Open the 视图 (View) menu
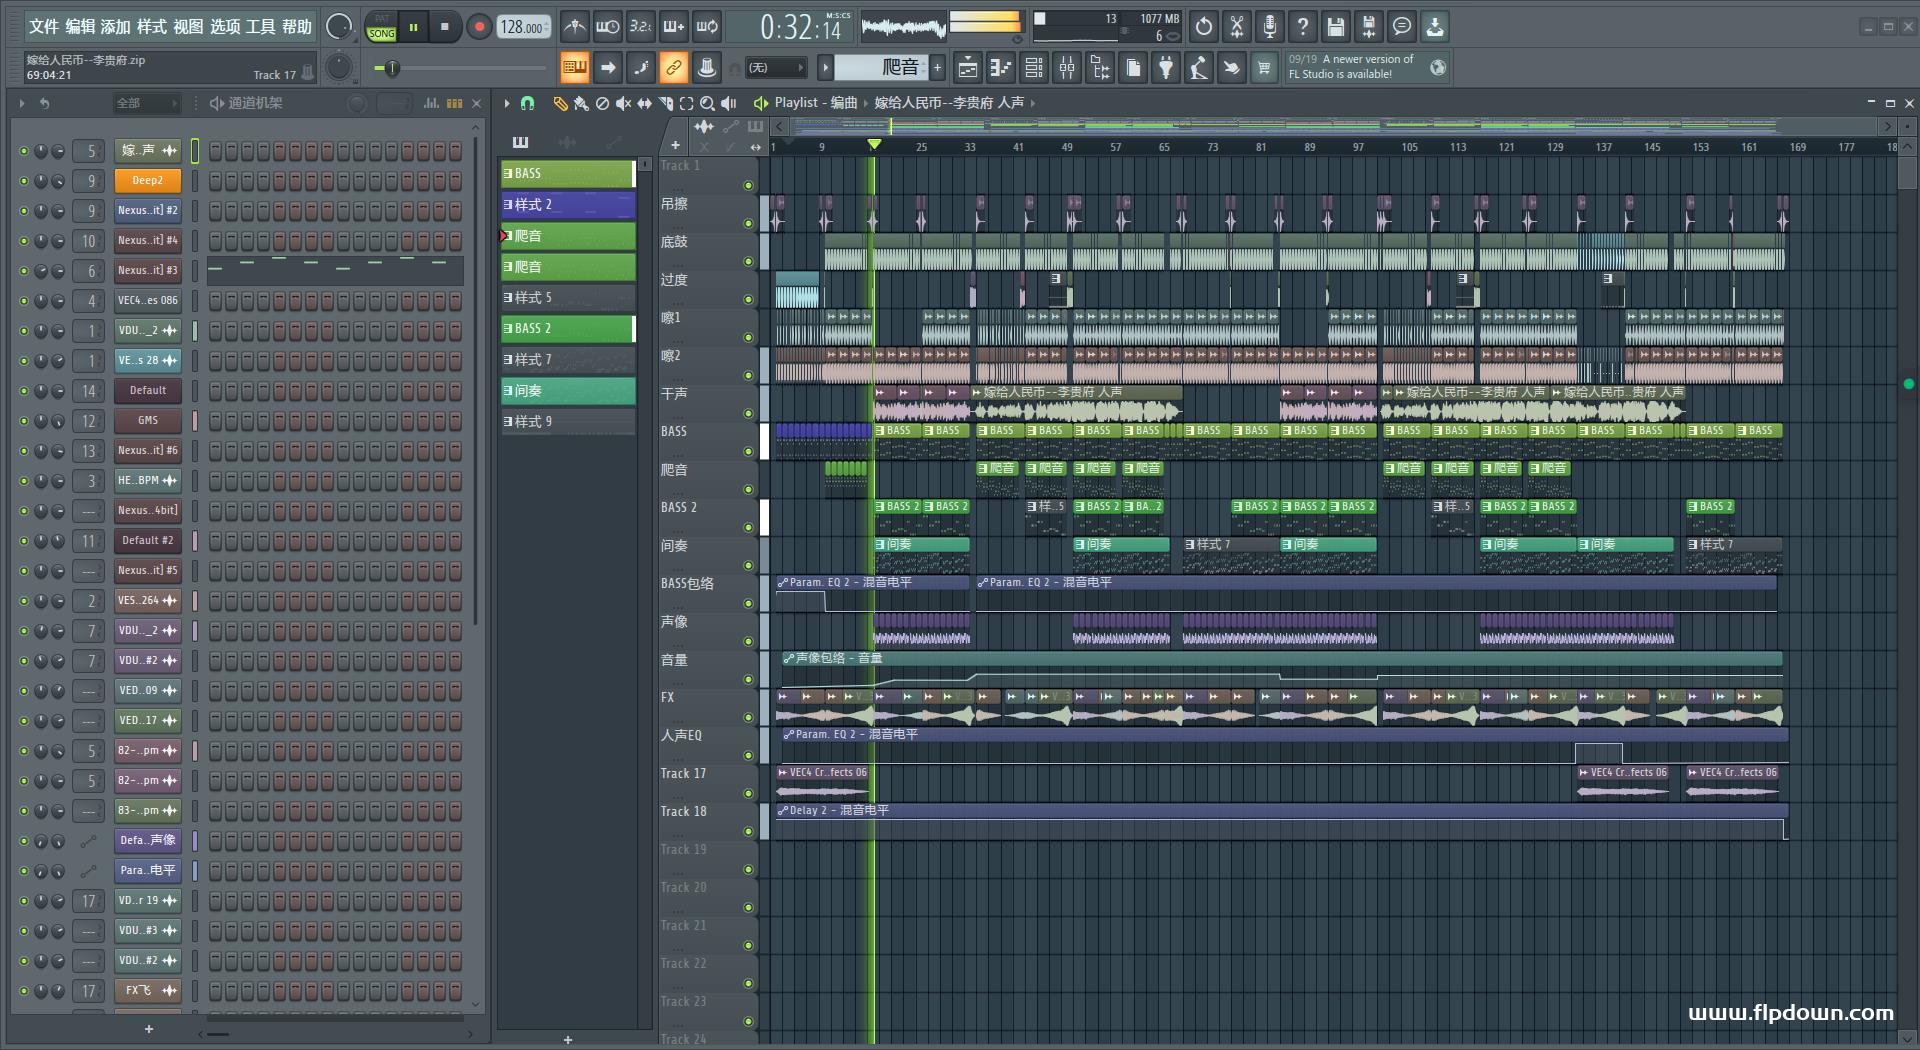 tap(188, 27)
